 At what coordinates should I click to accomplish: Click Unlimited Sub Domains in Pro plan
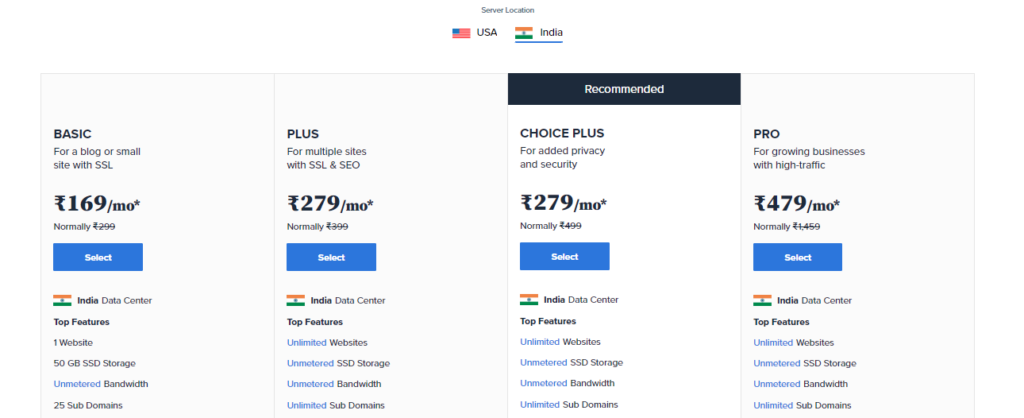[x=773, y=405]
